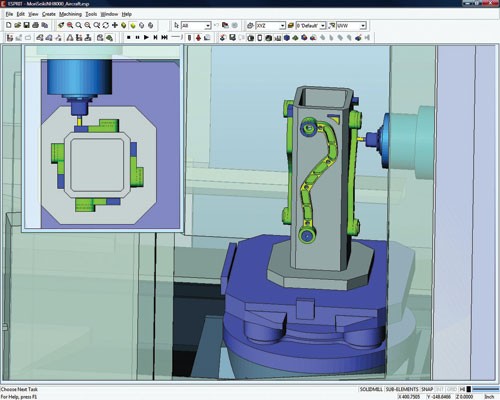Click the red tool display icon

[198, 38]
